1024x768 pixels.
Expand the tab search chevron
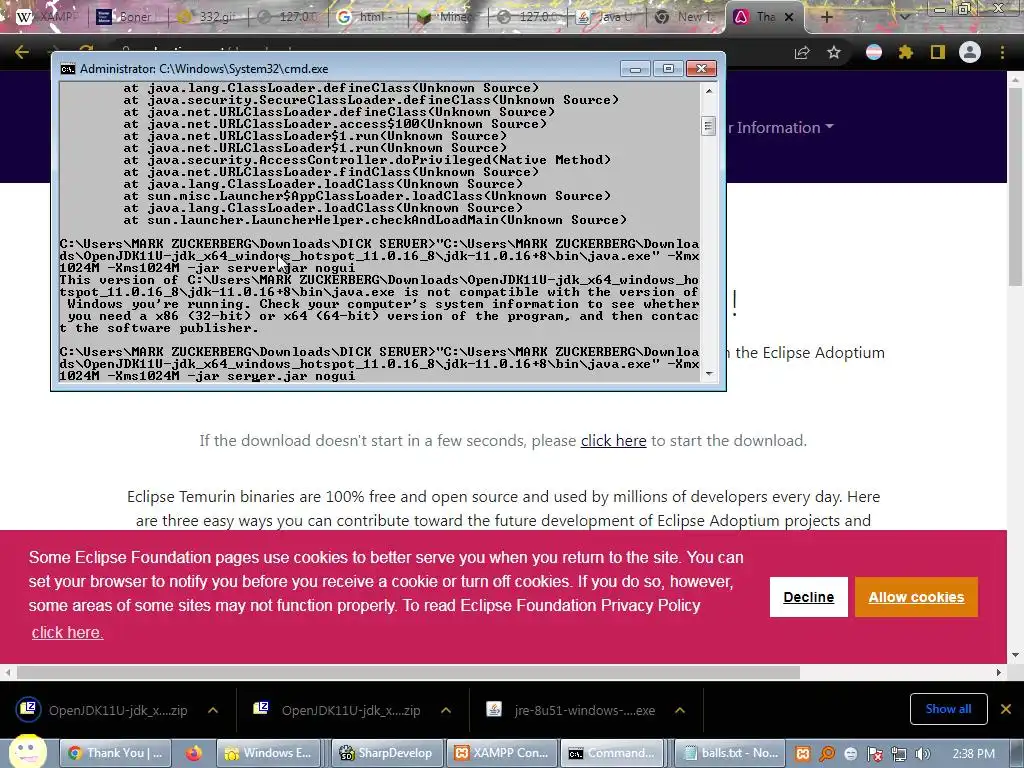tap(904, 17)
